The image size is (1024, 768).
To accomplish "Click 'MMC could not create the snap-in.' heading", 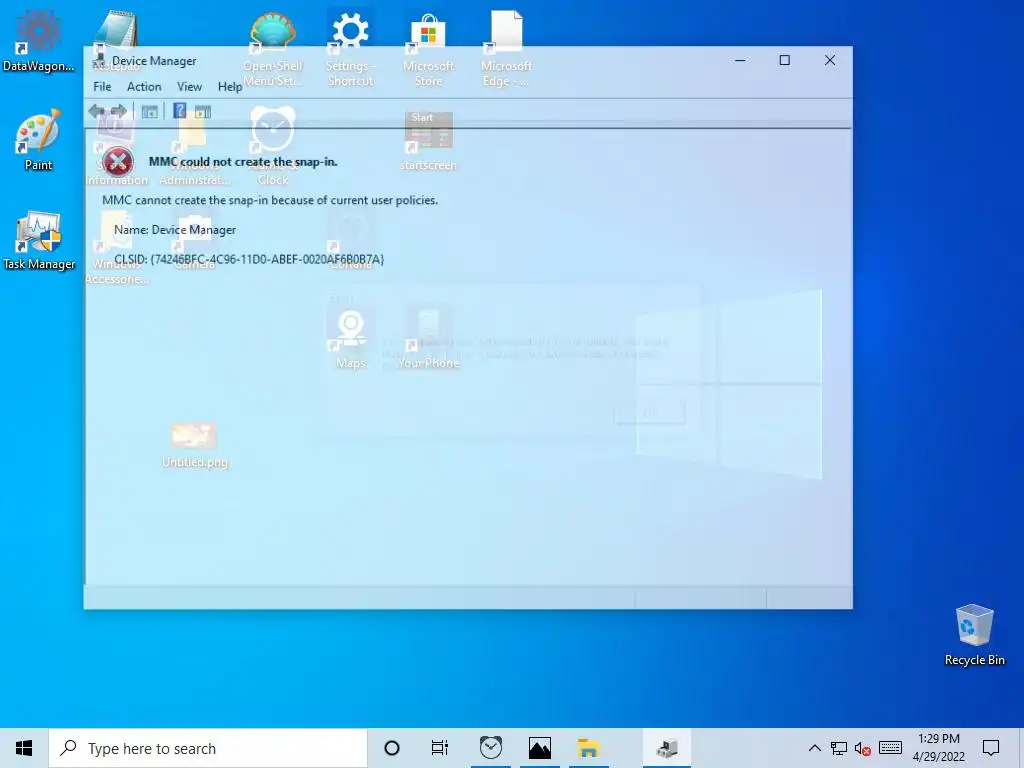I will point(243,161).
